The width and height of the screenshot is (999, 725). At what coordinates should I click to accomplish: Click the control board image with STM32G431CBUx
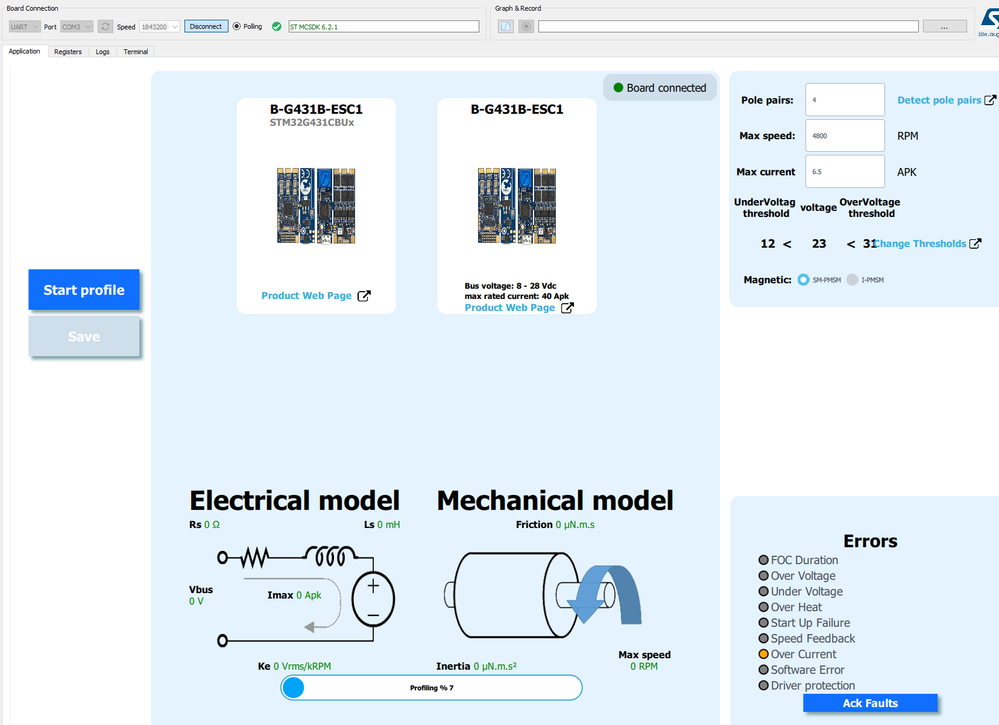tap(316, 206)
